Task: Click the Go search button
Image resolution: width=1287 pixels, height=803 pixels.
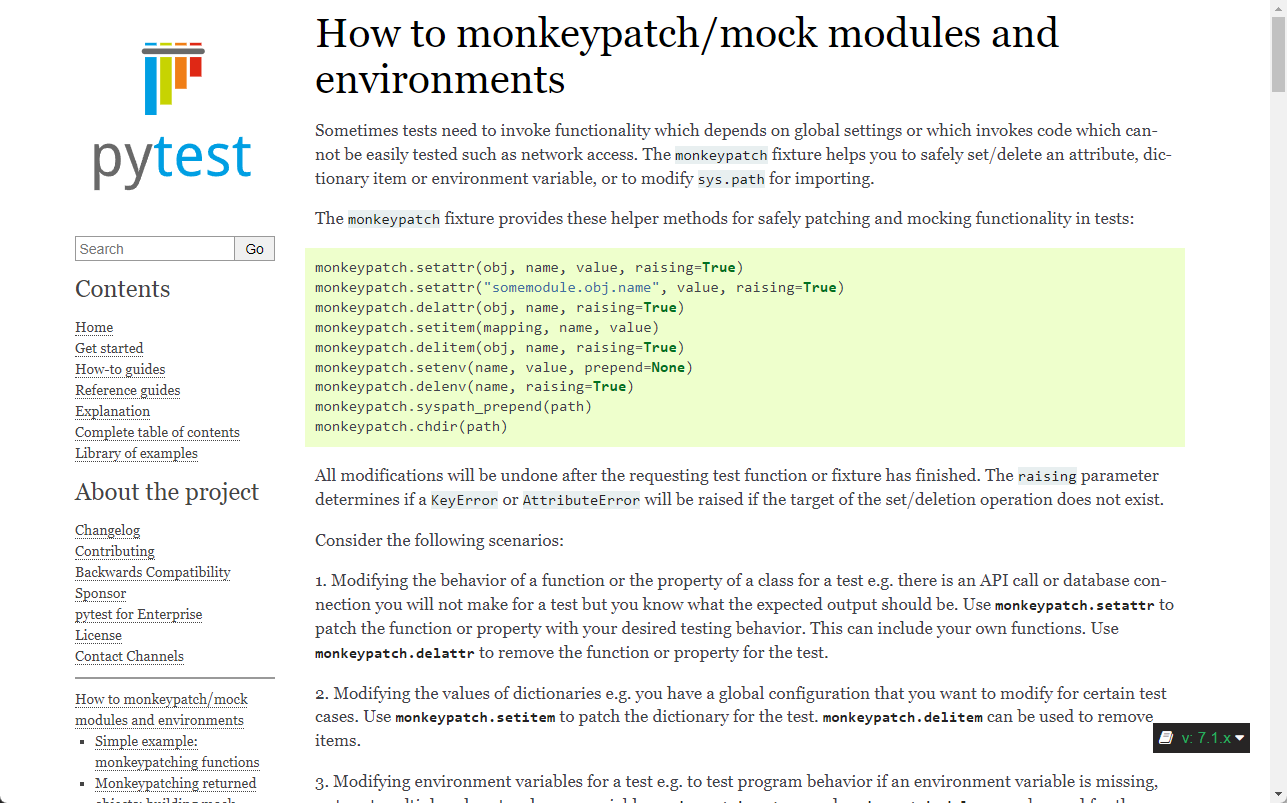Action: (x=255, y=249)
